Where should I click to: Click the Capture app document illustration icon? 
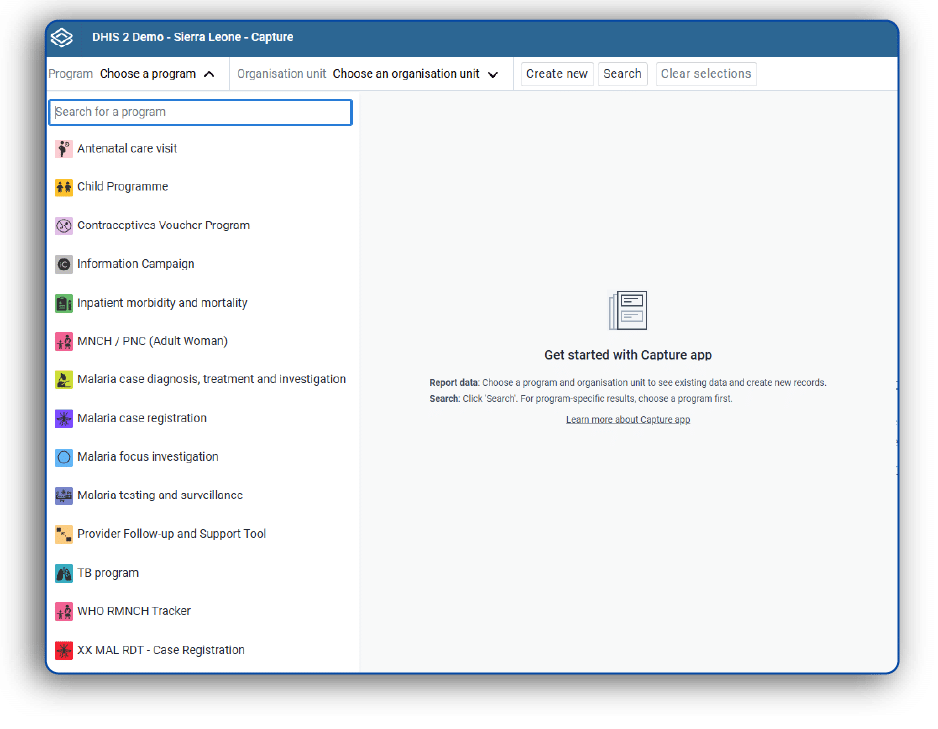(x=628, y=310)
